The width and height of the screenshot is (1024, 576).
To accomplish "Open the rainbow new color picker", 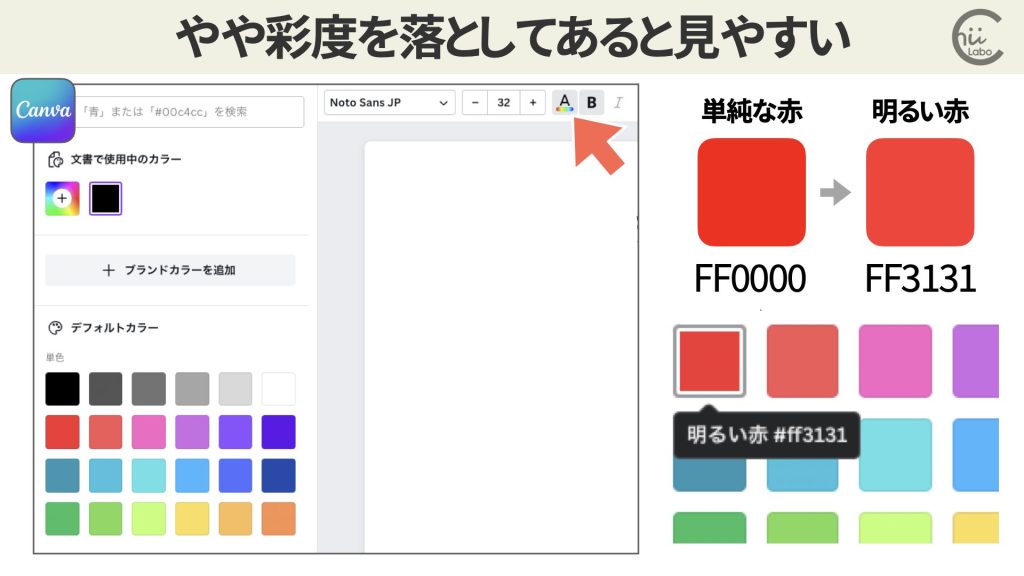I will [62, 197].
